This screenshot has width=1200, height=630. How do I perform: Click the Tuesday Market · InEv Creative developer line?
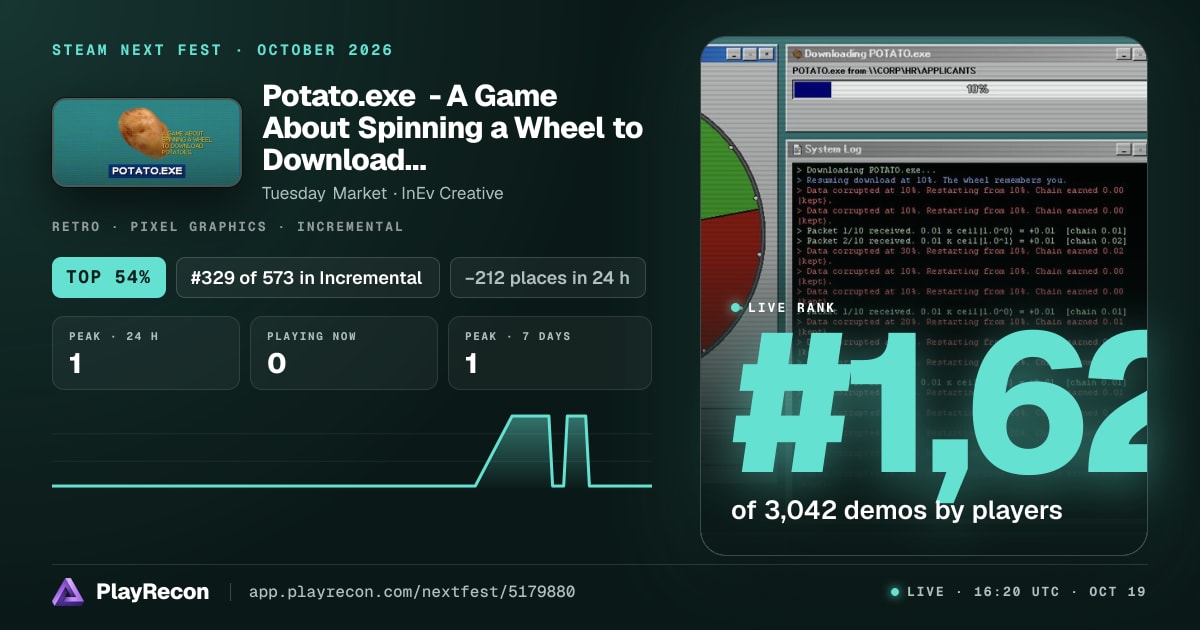(383, 193)
